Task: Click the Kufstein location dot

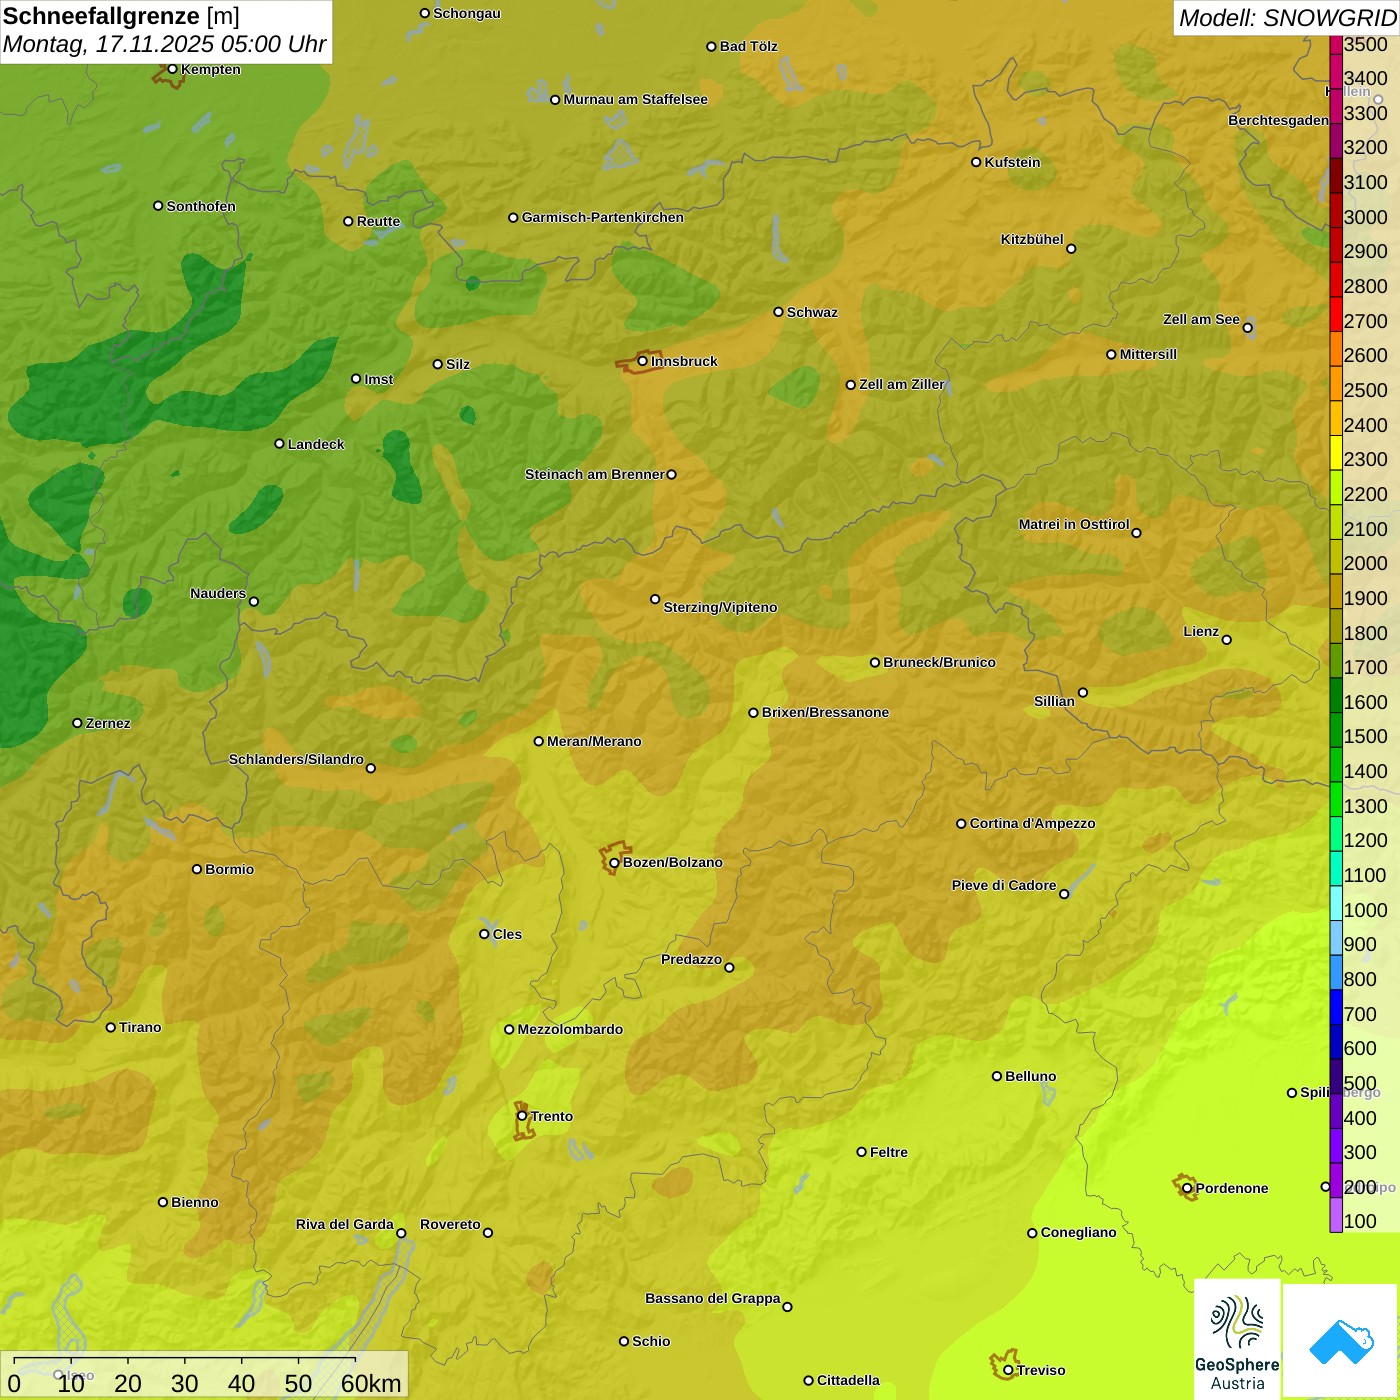Action: point(976,162)
